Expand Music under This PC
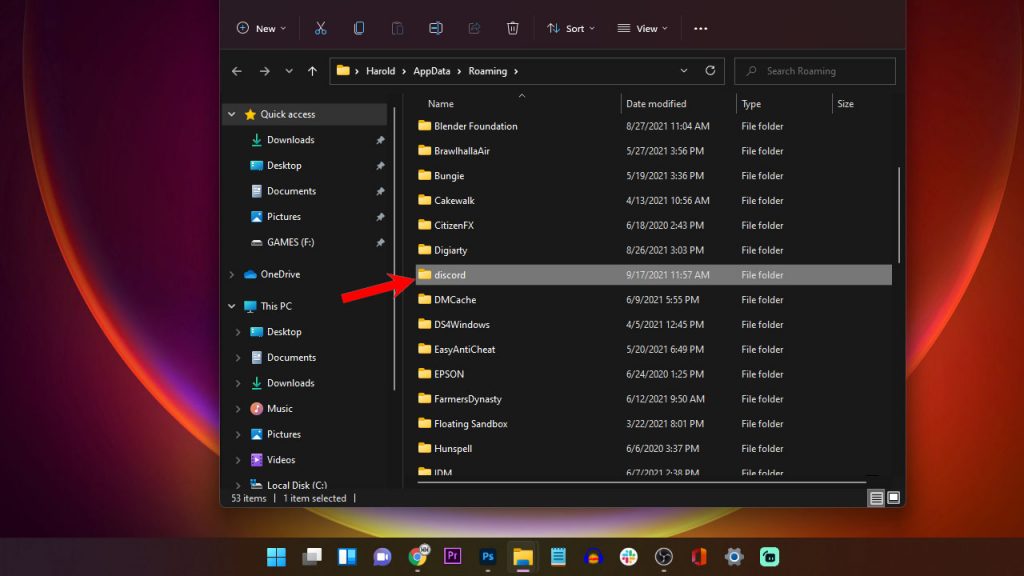 pos(238,409)
